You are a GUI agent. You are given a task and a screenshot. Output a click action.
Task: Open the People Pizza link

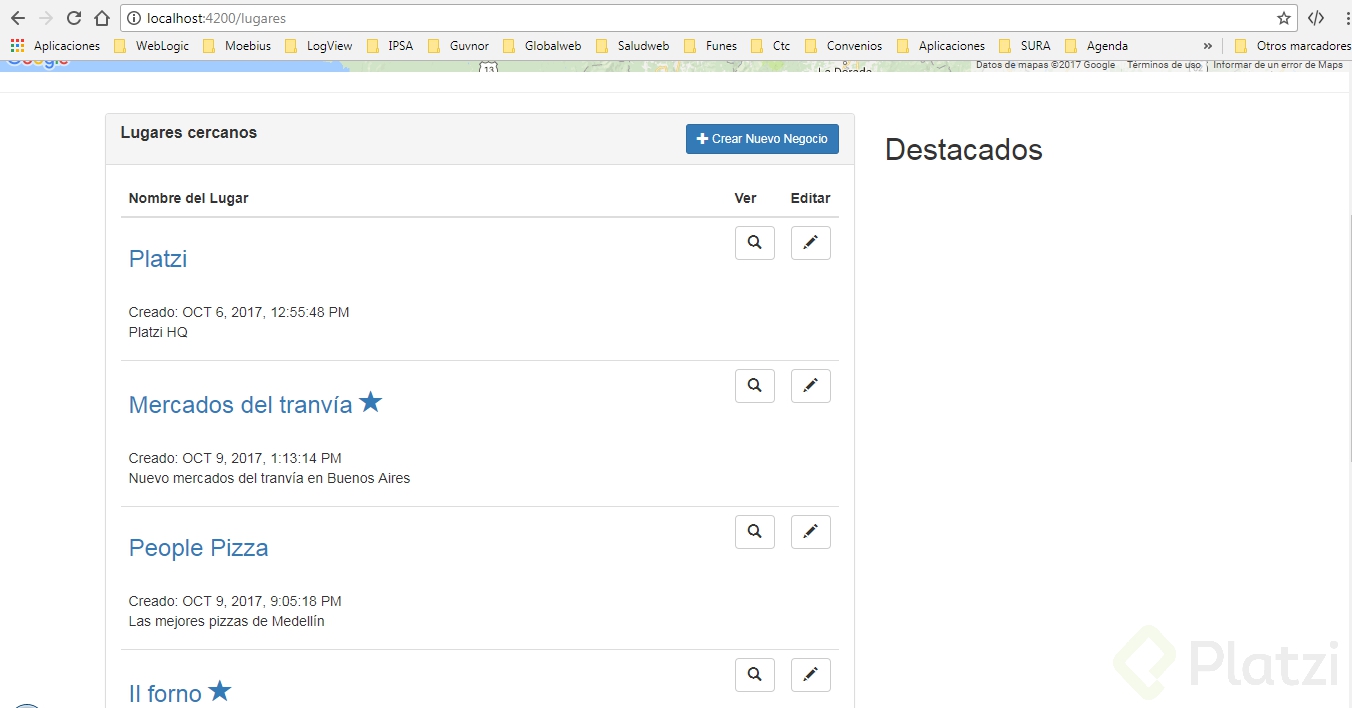pyautogui.click(x=199, y=548)
